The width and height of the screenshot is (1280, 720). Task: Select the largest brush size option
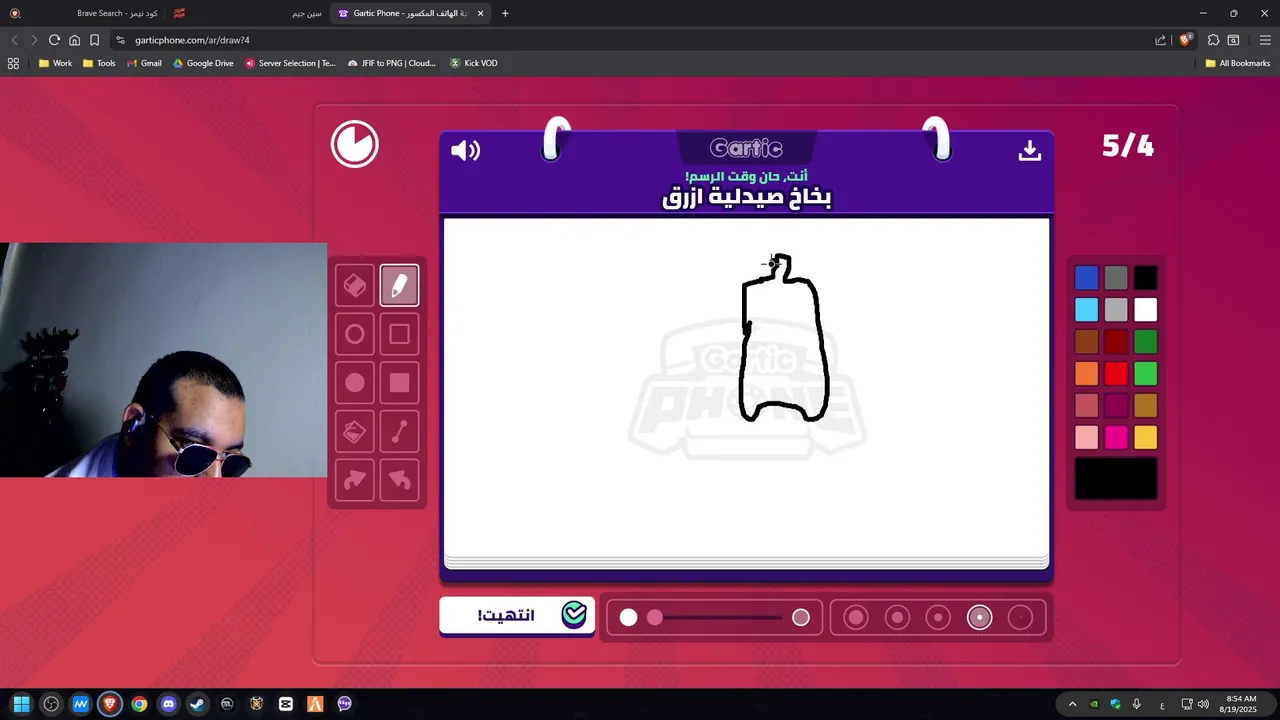tap(856, 618)
